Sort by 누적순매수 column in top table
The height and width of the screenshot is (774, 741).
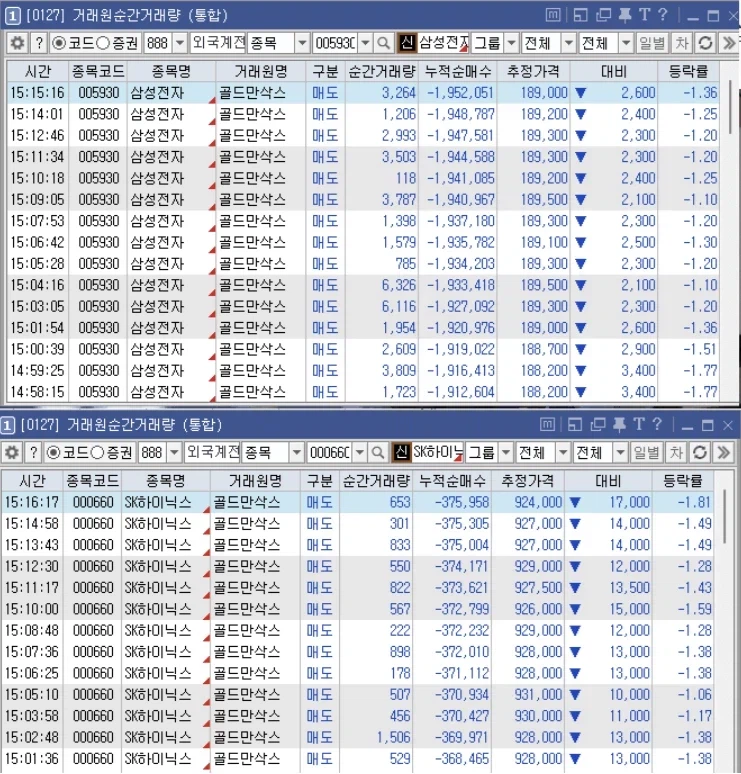point(458,72)
